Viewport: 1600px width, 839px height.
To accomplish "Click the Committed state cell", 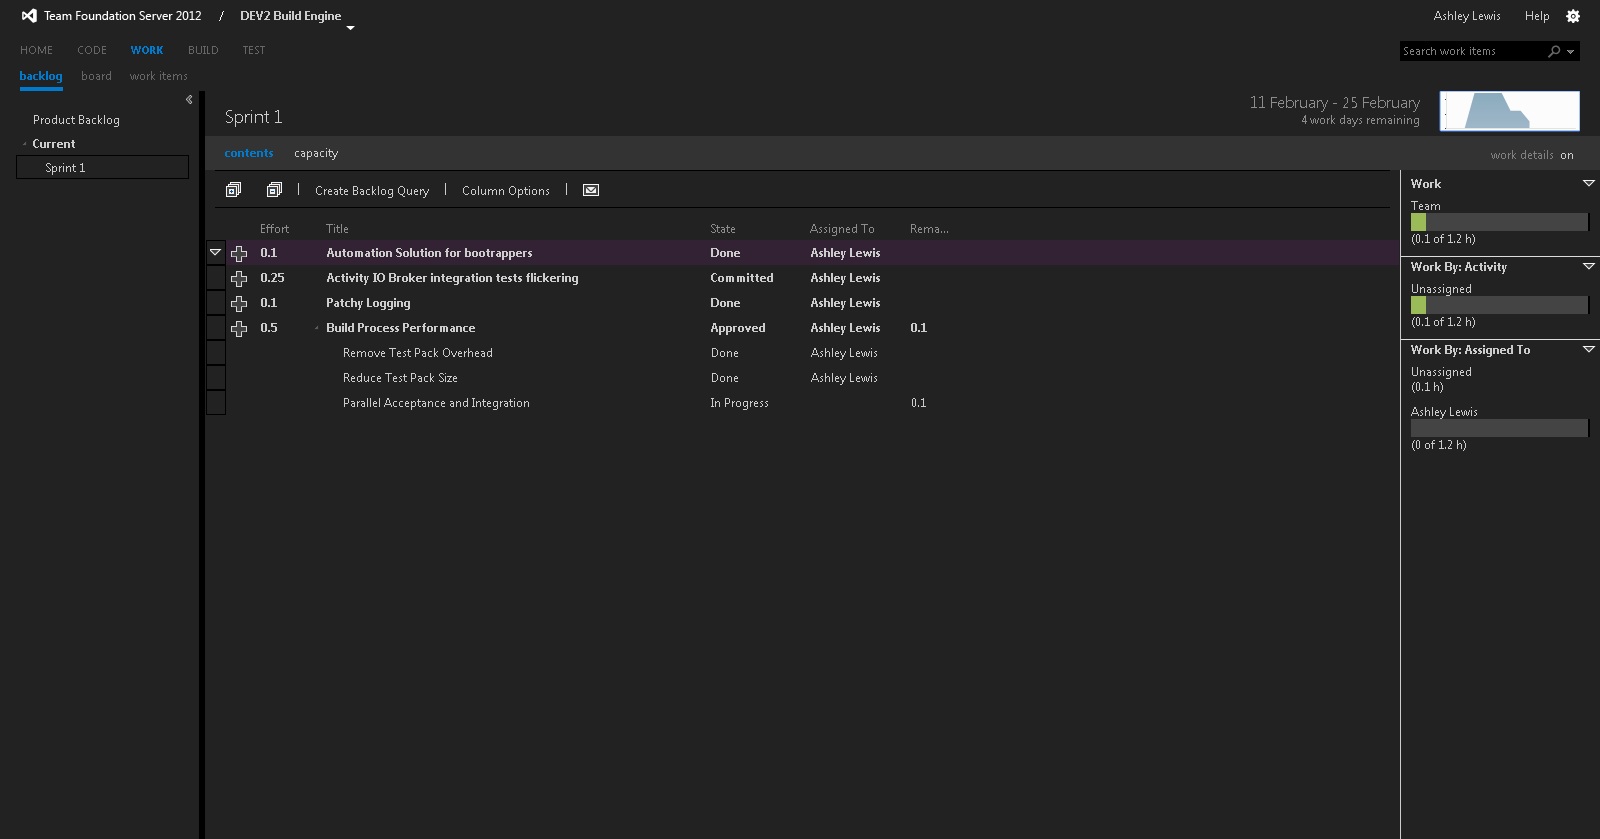I will pos(742,278).
